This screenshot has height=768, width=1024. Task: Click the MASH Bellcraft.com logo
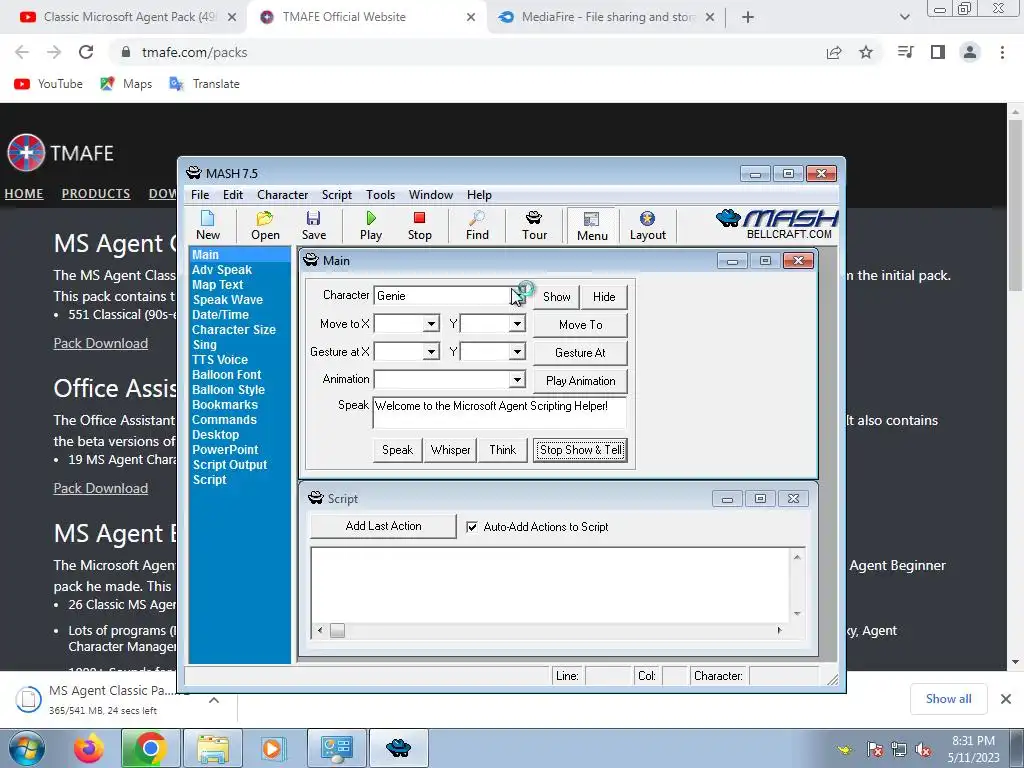[x=777, y=225]
